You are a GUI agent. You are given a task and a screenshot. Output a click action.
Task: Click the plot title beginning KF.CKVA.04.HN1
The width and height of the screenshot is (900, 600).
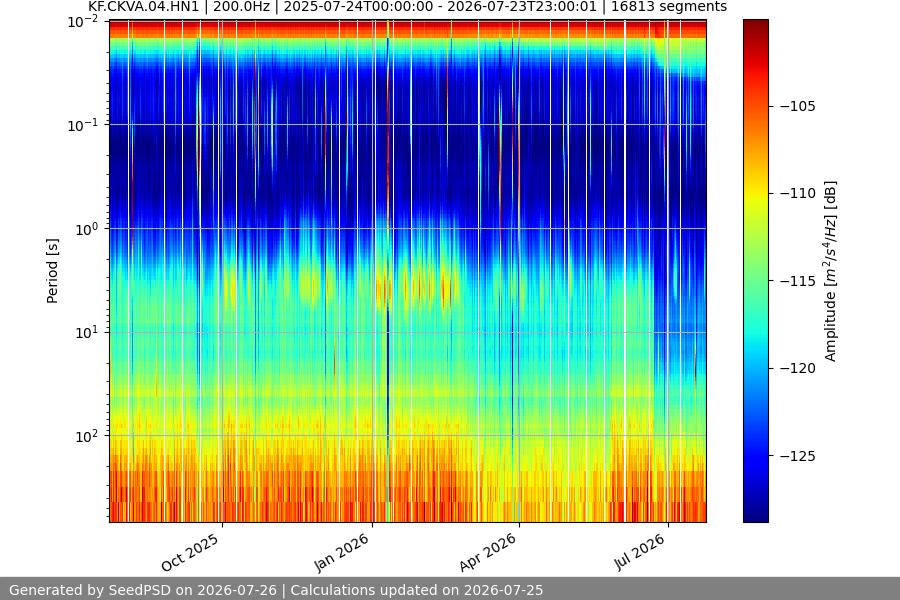(407, 7)
